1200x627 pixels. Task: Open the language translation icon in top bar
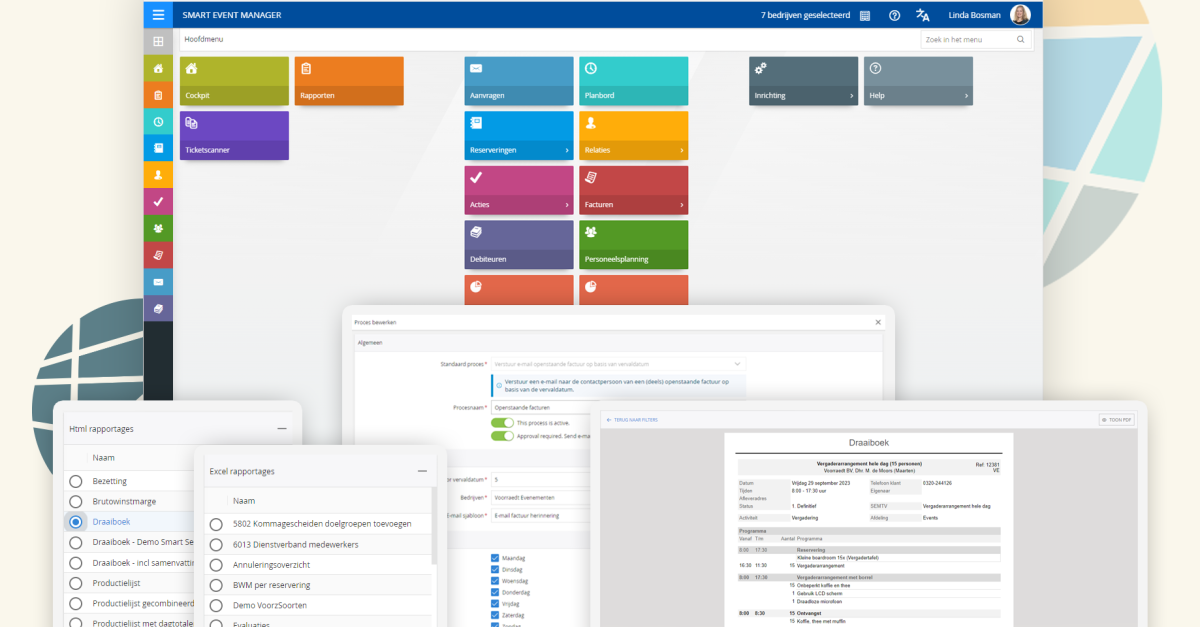(x=922, y=14)
